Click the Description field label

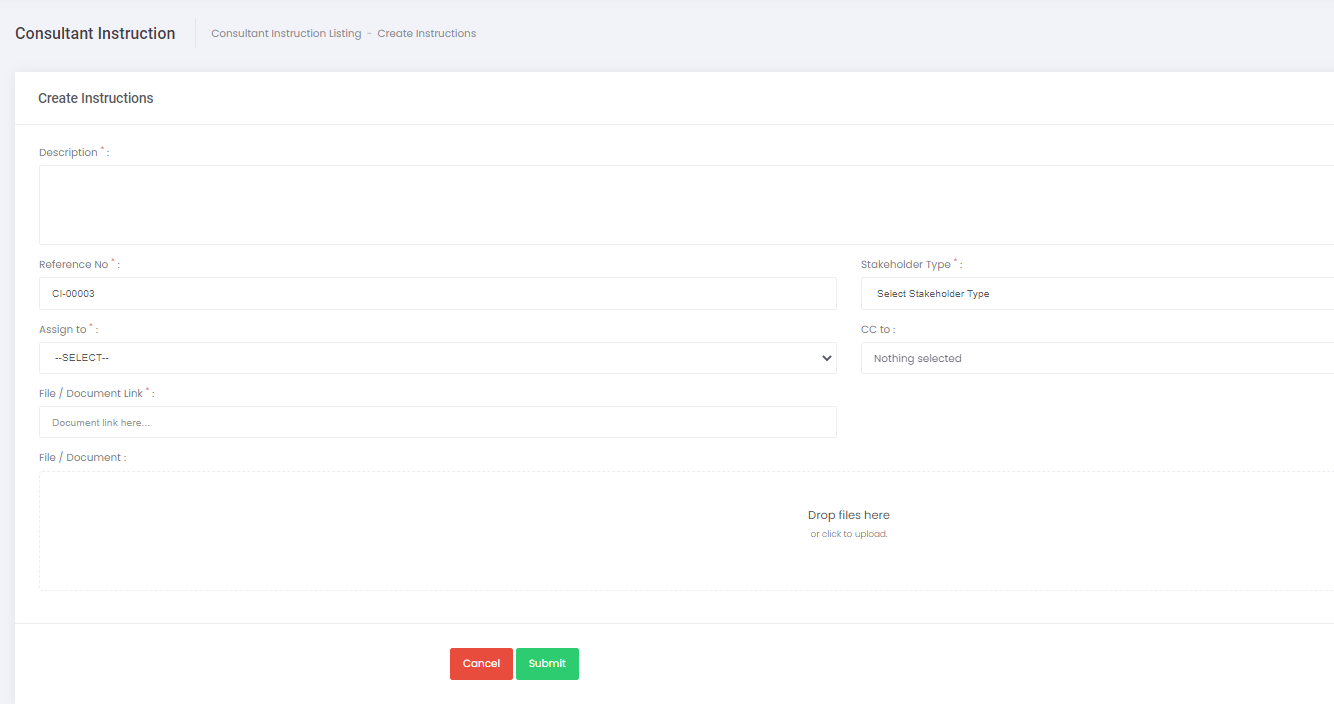pos(68,153)
